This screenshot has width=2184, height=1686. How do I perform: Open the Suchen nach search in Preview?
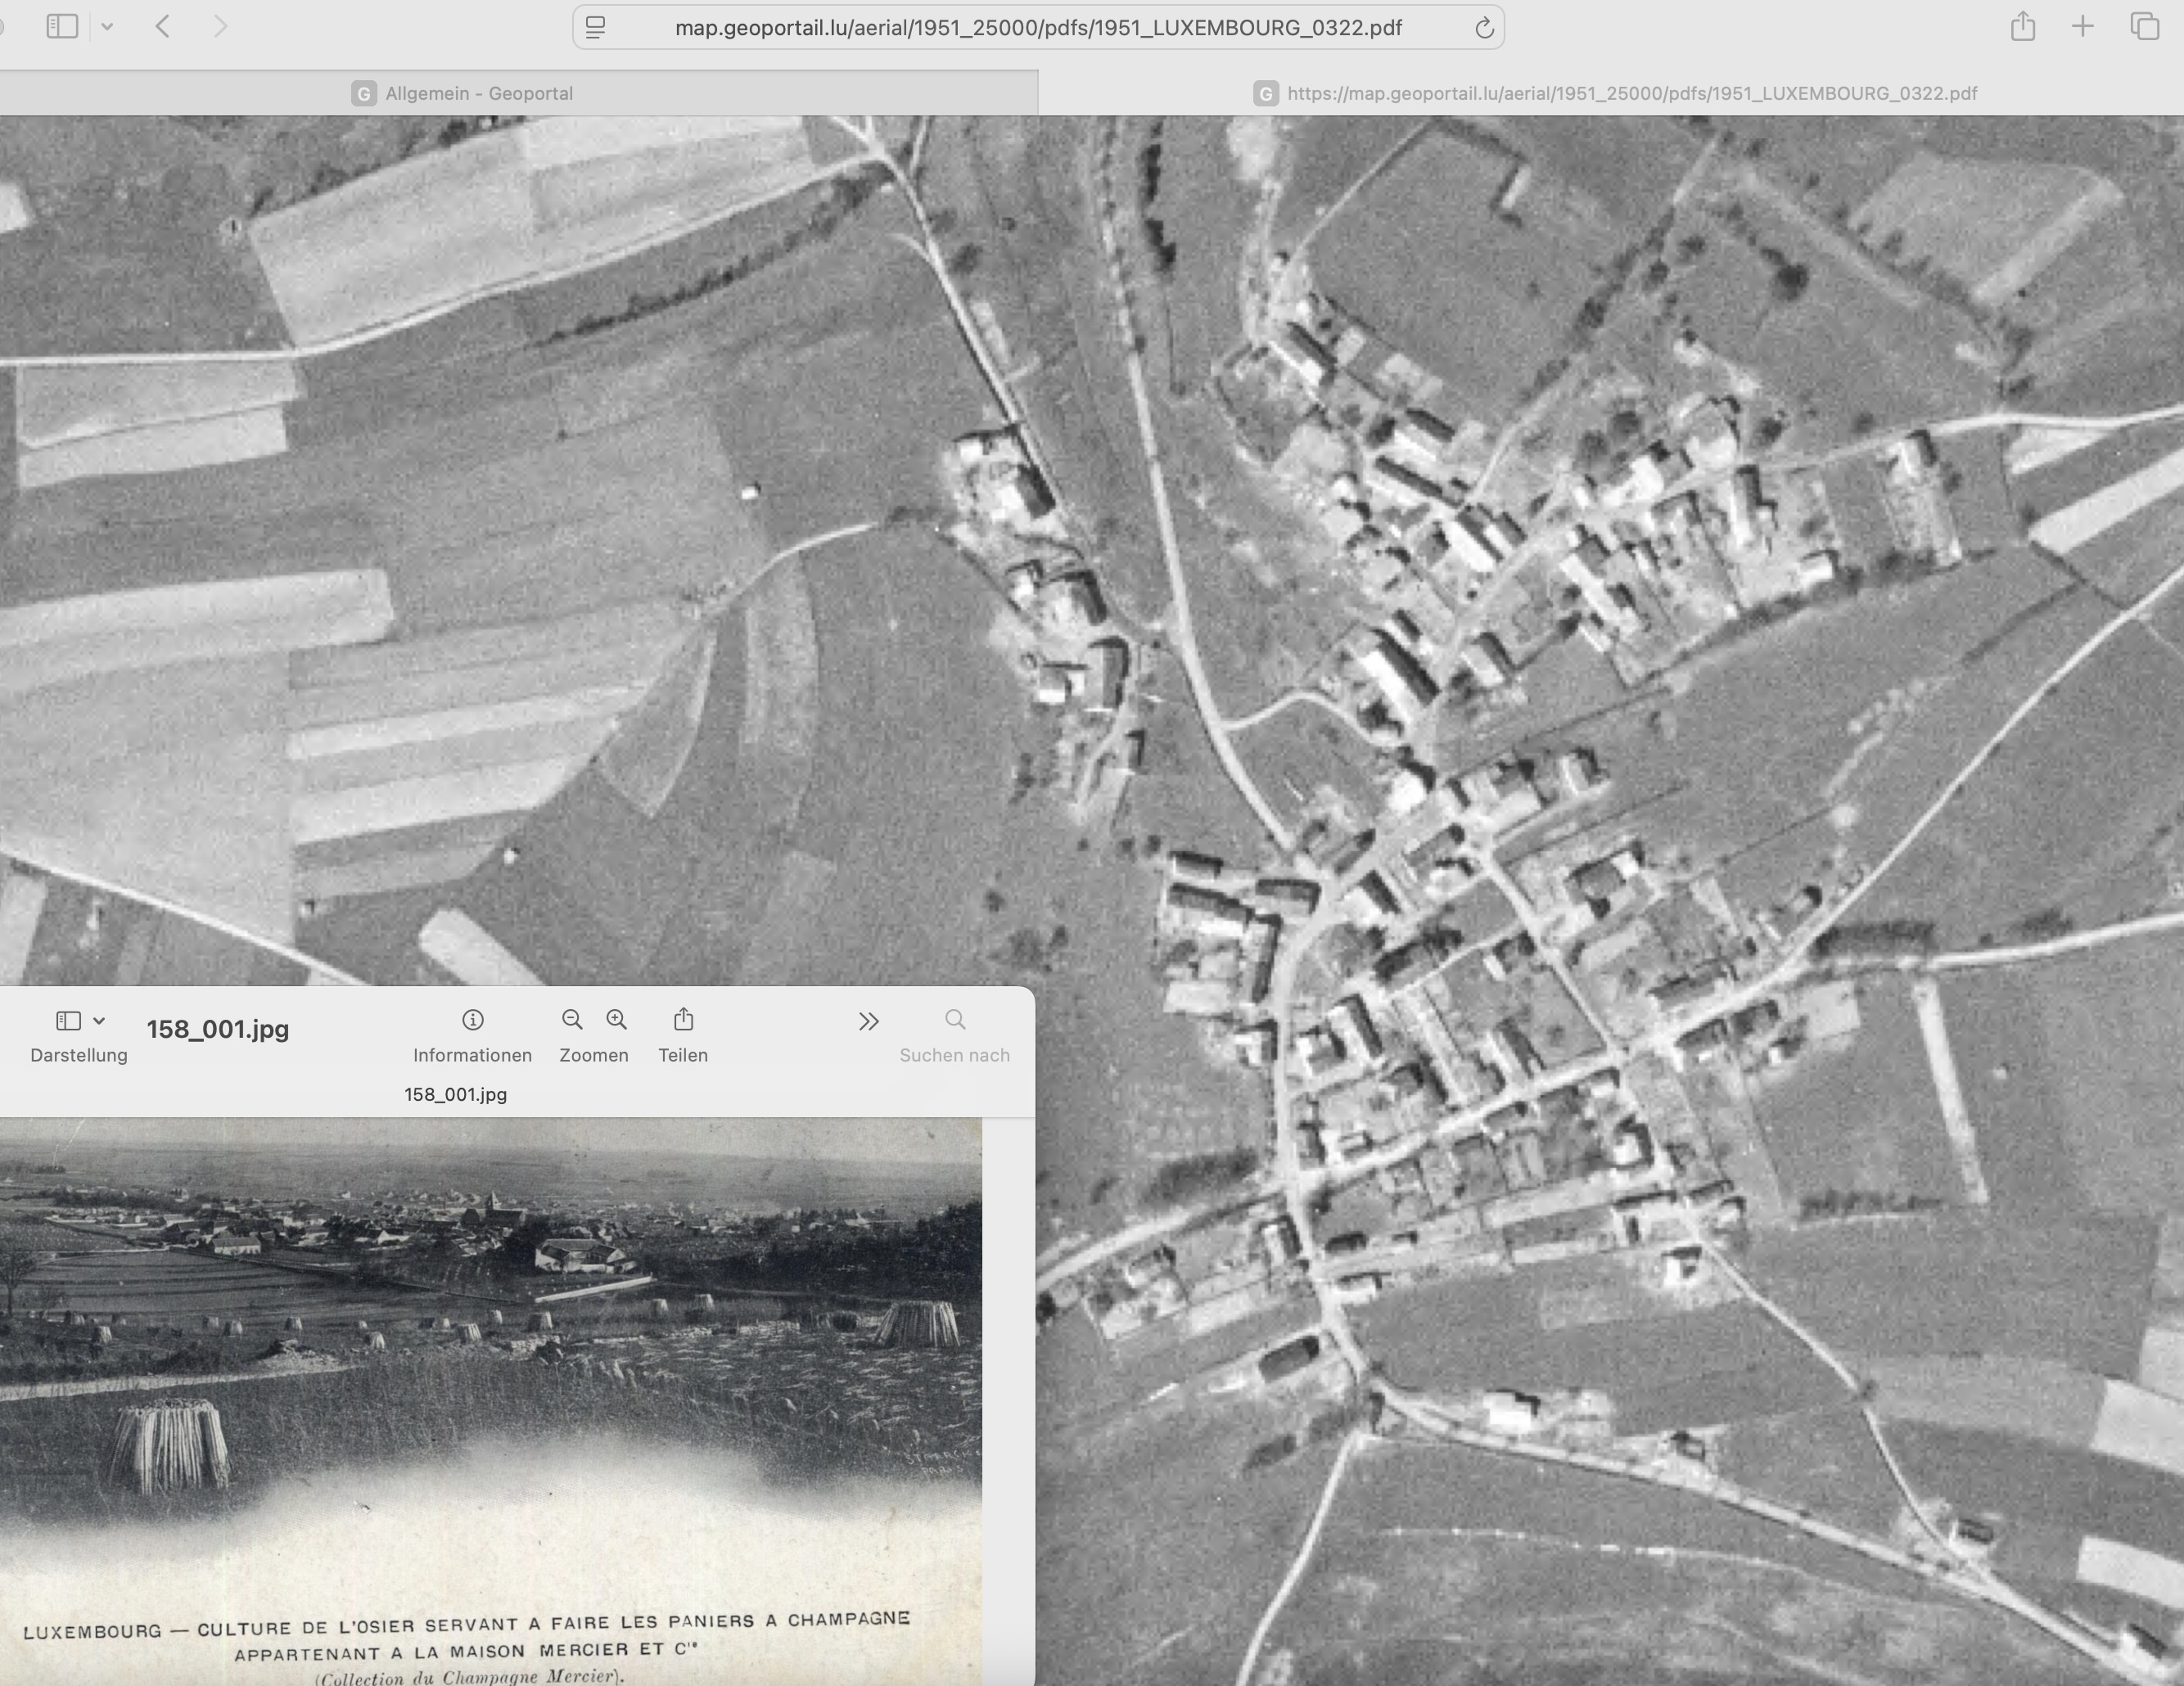tap(954, 1035)
